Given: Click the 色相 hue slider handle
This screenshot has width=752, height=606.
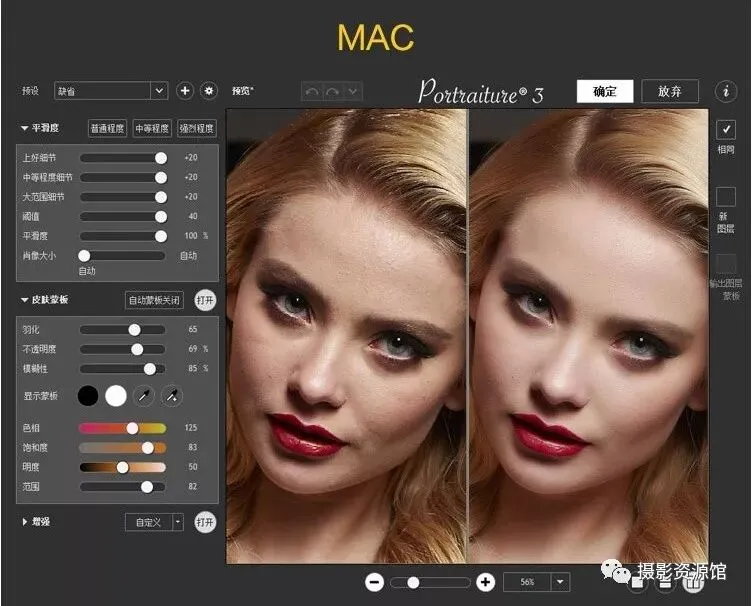Looking at the screenshot, I should point(132,428).
